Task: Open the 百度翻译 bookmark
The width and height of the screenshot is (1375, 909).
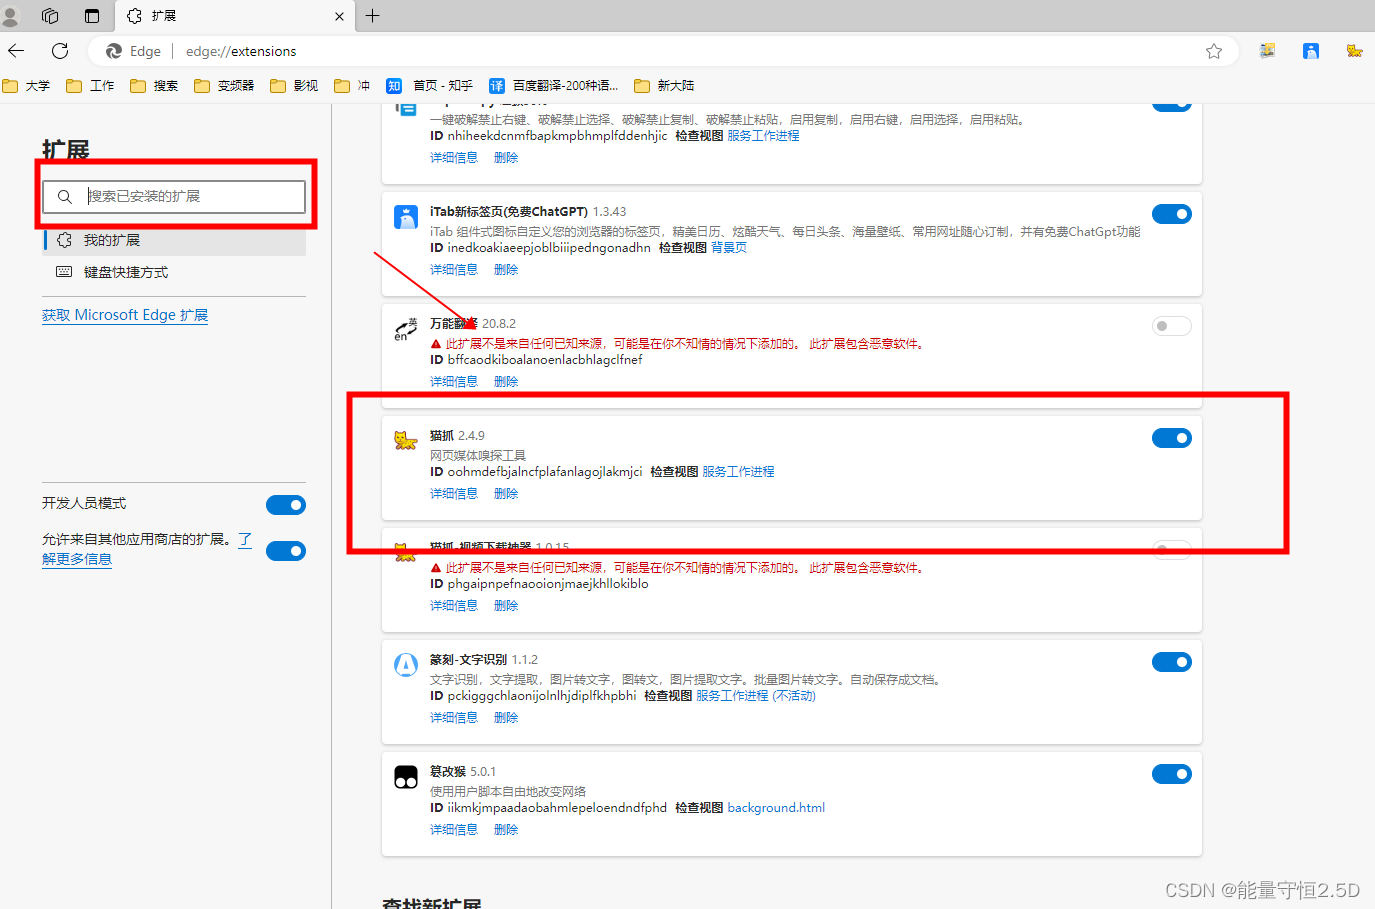Action: pos(554,86)
